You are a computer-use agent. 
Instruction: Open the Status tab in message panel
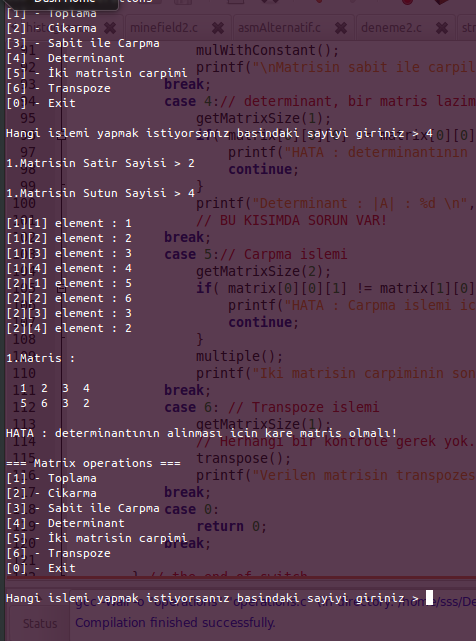click(40, 623)
